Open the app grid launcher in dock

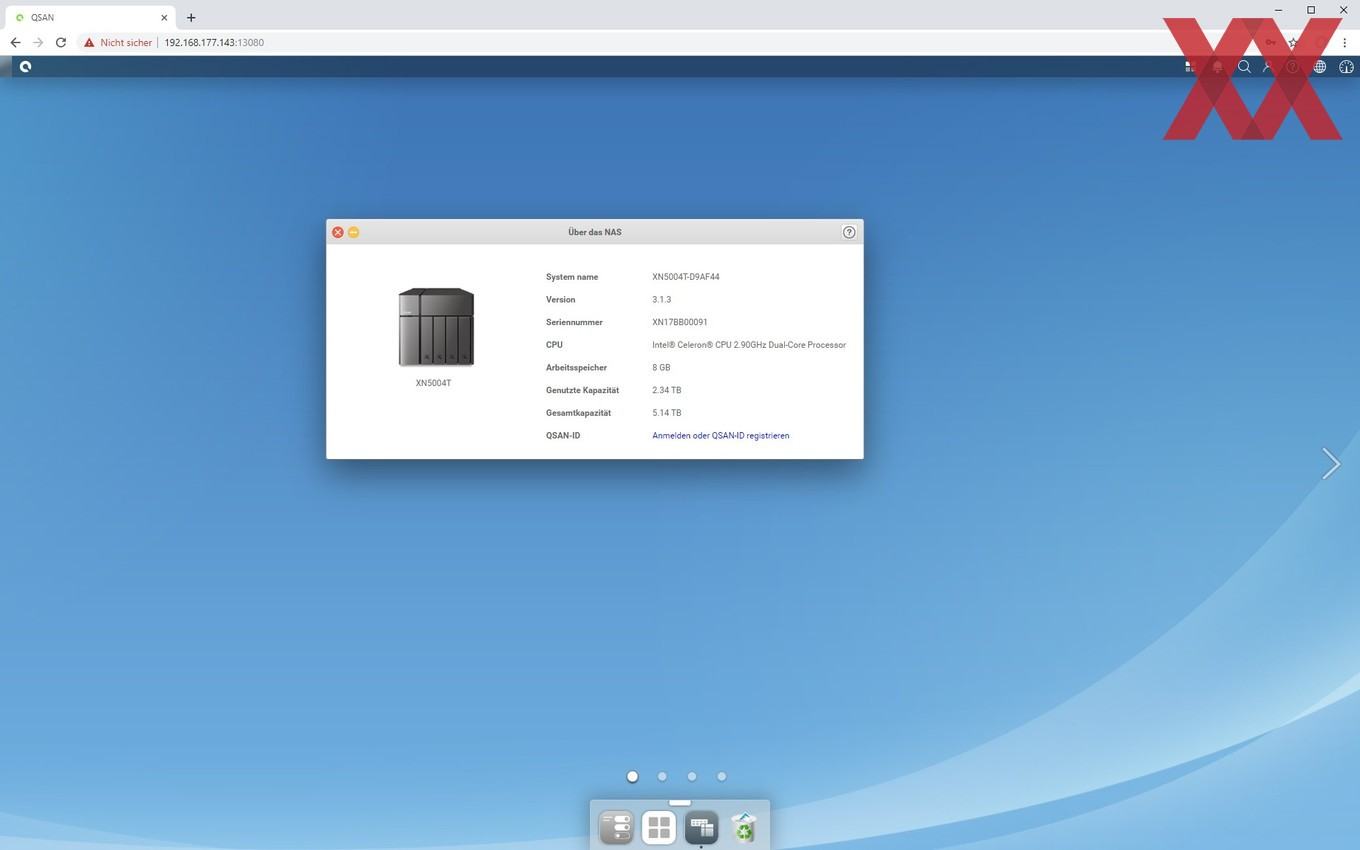coord(659,827)
